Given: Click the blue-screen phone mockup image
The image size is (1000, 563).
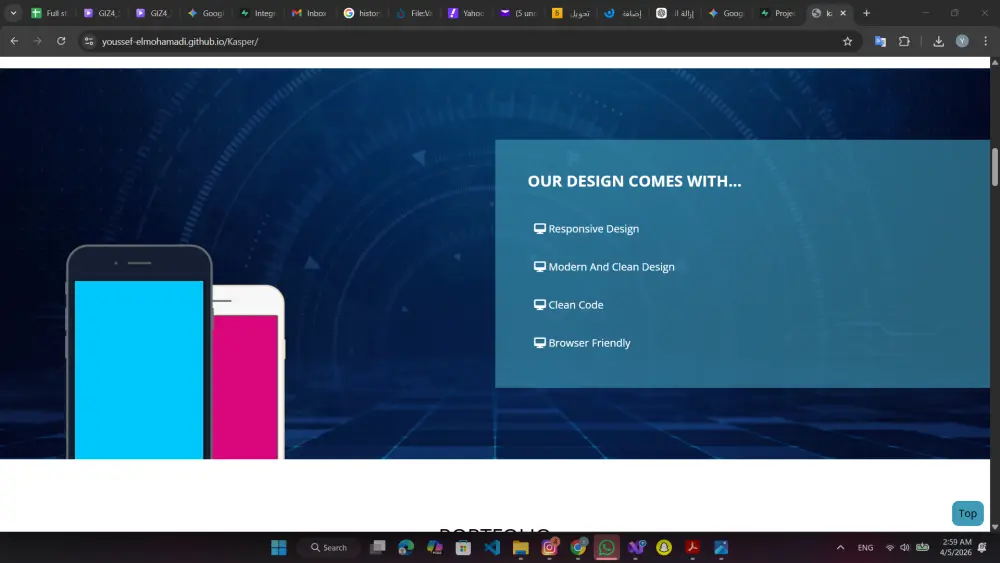Looking at the screenshot, I should tap(139, 352).
